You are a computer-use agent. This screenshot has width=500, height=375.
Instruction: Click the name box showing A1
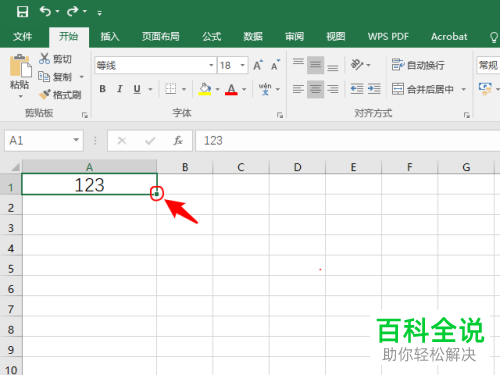[x=44, y=141]
